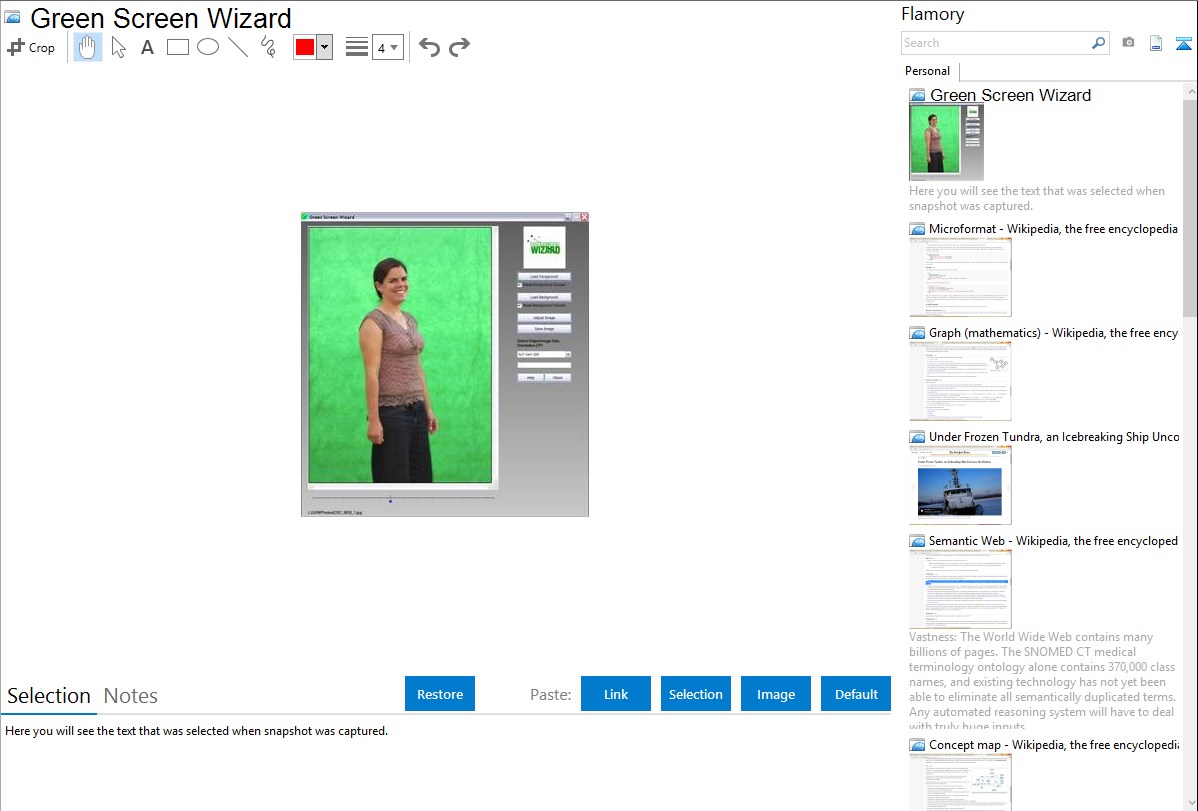Click the main Green Screen Wizard screenshot preview
Viewport: 1198px width, 811px height.
point(445,365)
